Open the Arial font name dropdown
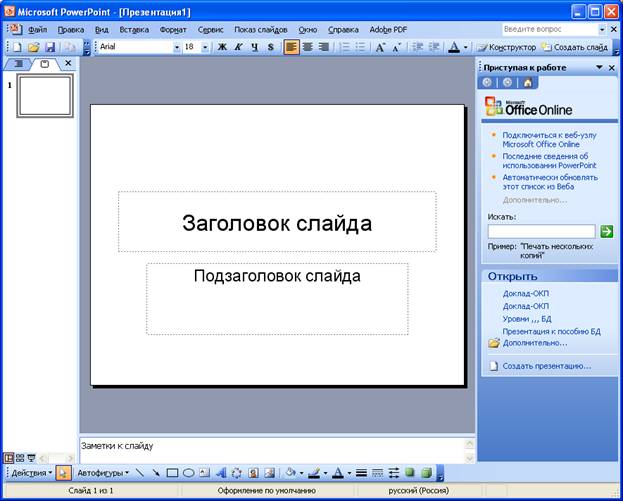623x501 pixels. click(x=177, y=47)
